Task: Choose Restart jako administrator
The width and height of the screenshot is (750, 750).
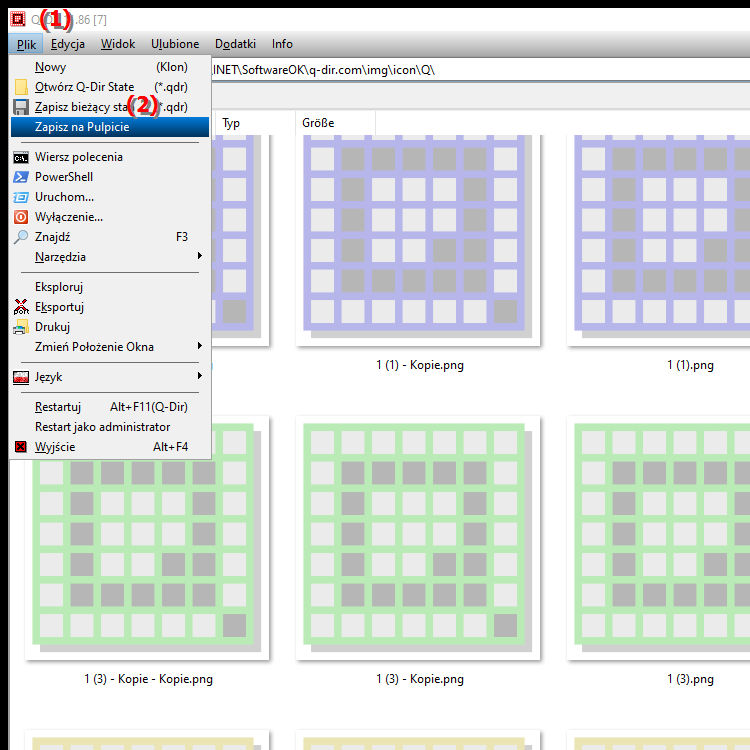Action: tap(110, 427)
